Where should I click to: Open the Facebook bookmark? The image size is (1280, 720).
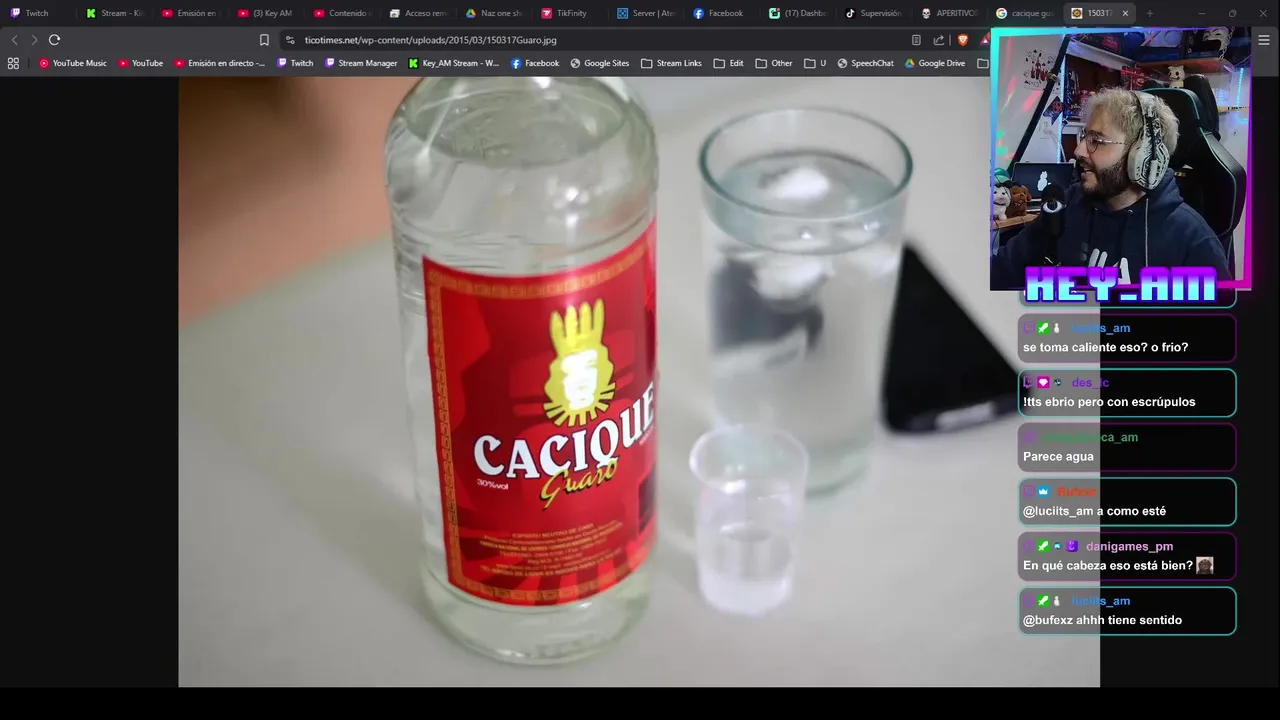[535, 63]
